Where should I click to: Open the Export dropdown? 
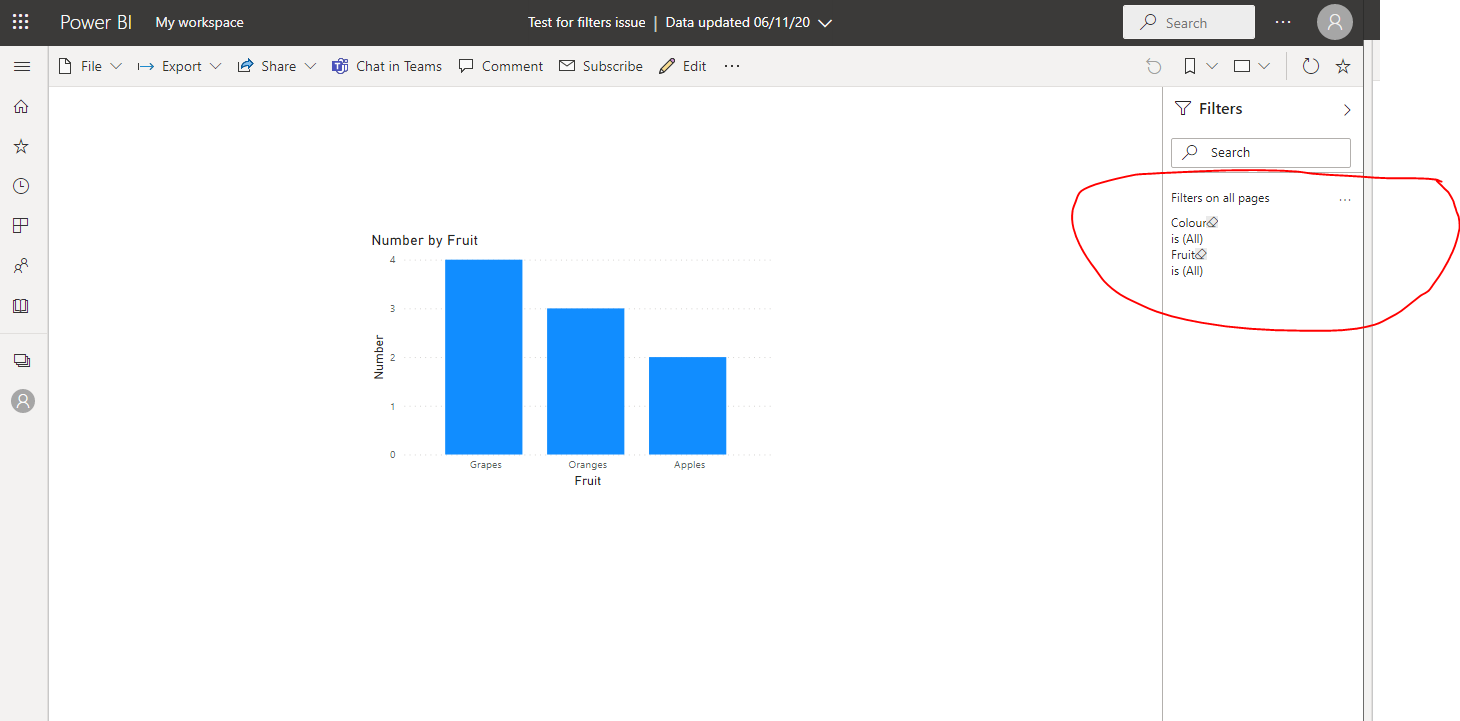coord(180,66)
